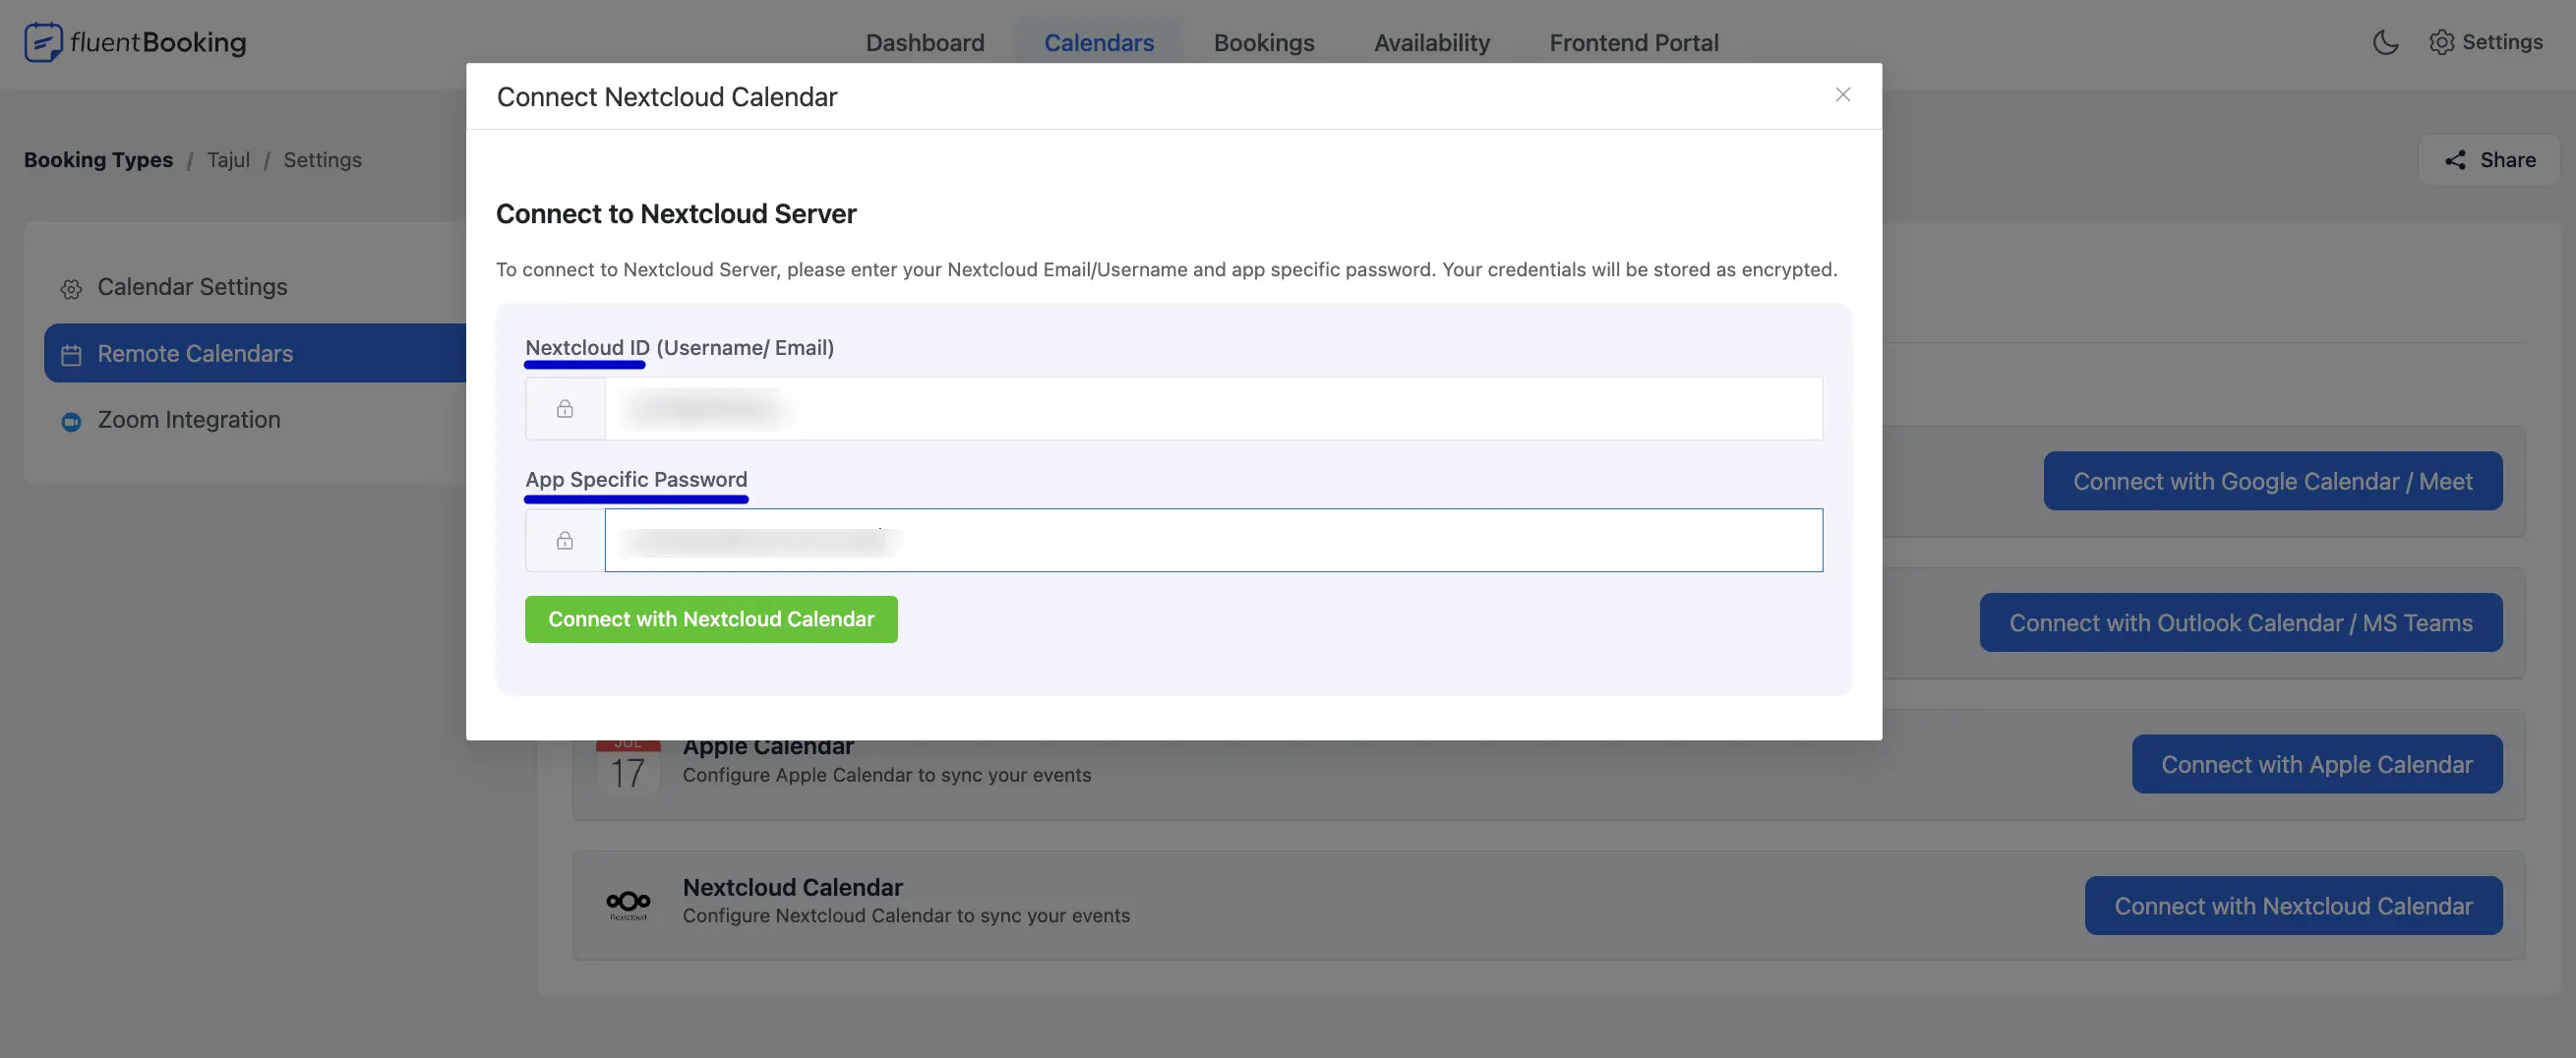
Task: Click the Connect Nextcloud Calendar dialog title
Action: coord(666,97)
